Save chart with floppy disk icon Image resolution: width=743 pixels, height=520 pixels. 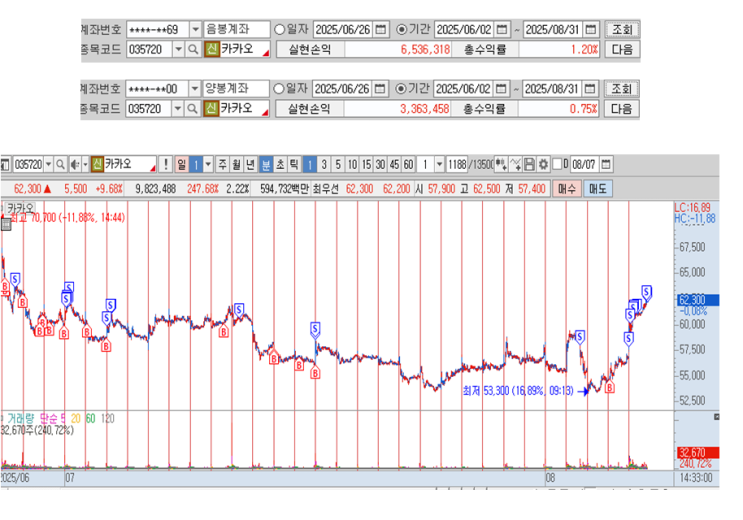(x=529, y=164)
